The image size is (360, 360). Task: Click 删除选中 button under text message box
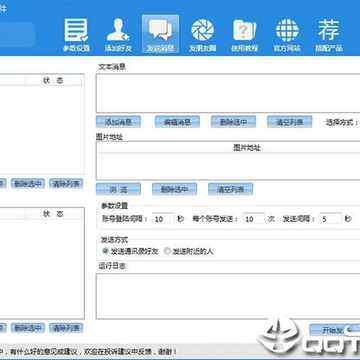click(x=233, y=122)
